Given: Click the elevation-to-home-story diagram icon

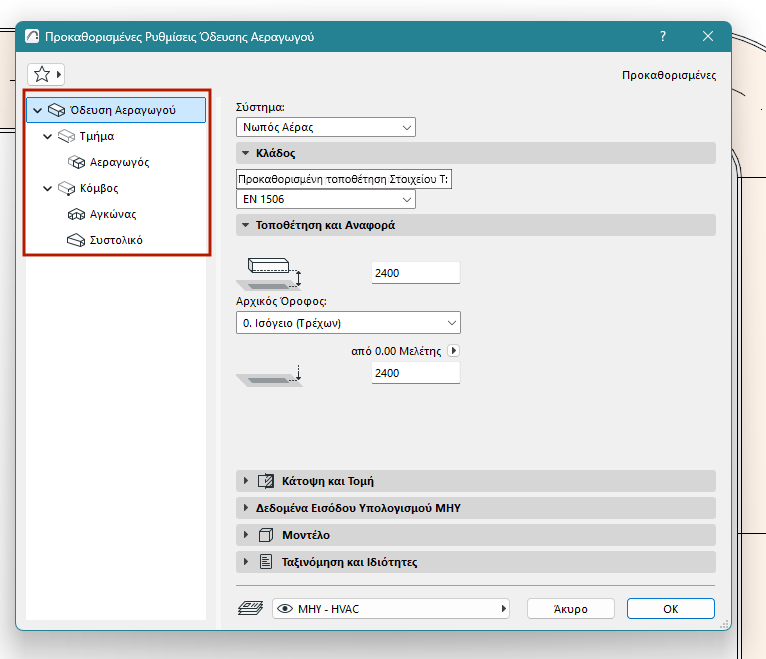Looking at the screenshot, I should (270, 274).
